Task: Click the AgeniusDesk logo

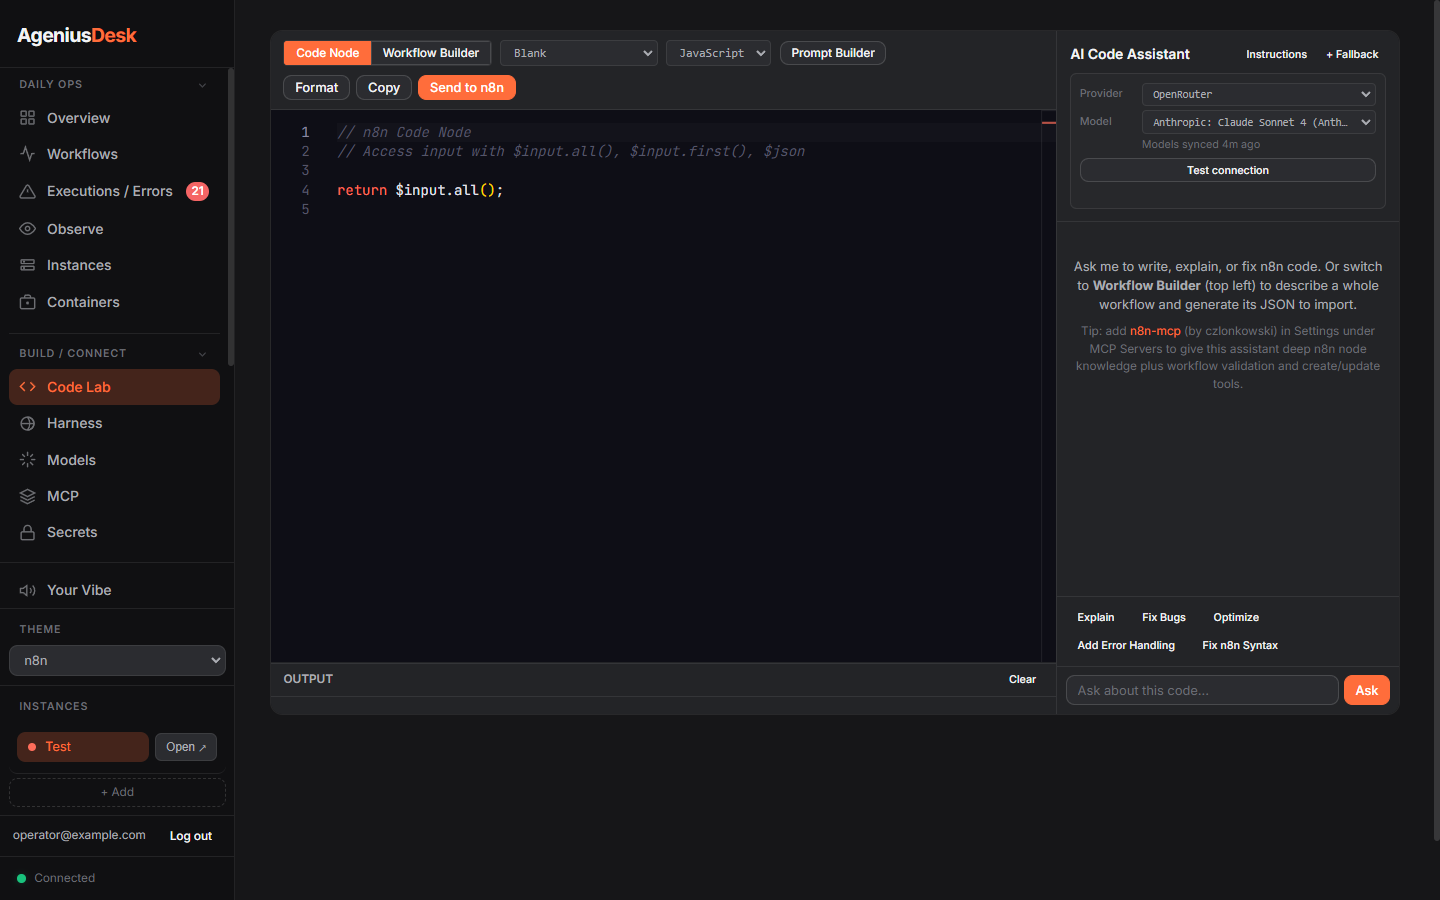Action: [x=77, y=35]
